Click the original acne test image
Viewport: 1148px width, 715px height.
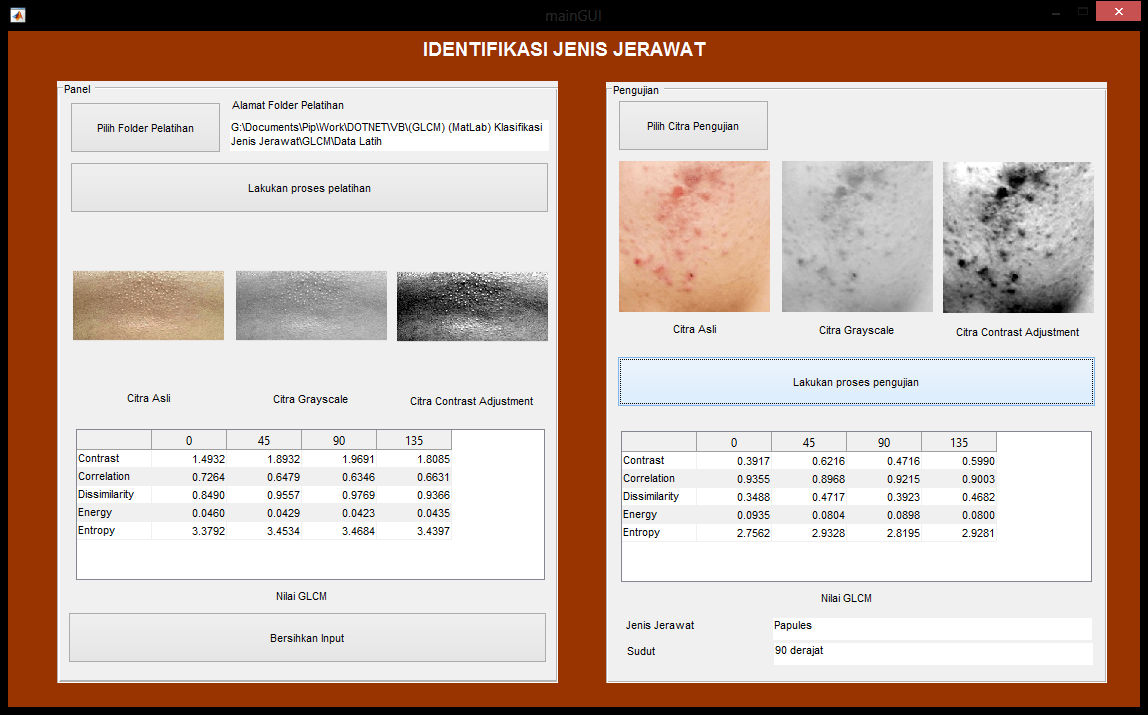pos(694,237)
